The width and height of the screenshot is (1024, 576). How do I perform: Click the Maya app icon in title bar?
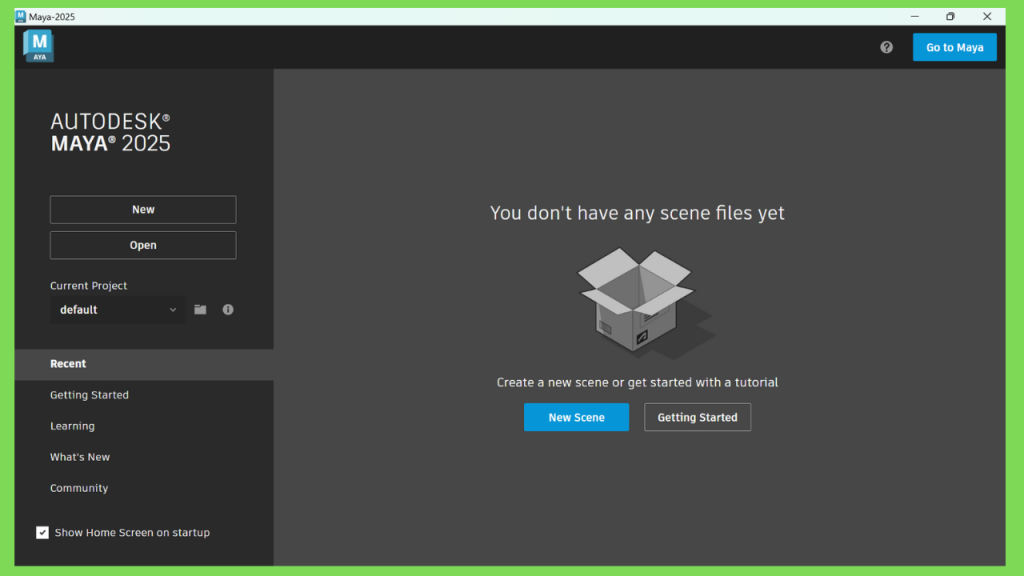coord(21,16)
